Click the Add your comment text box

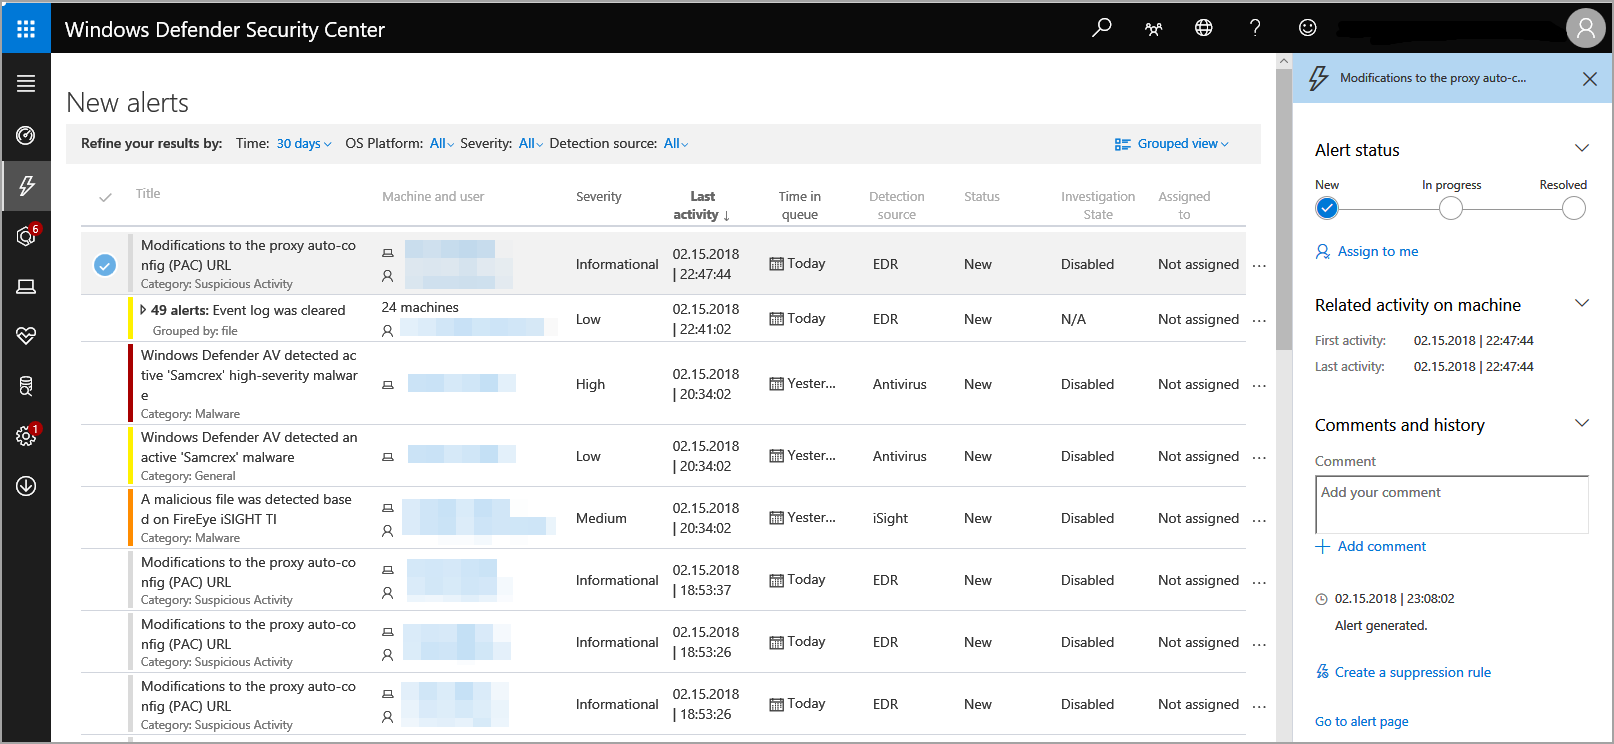click(1451, 504)
